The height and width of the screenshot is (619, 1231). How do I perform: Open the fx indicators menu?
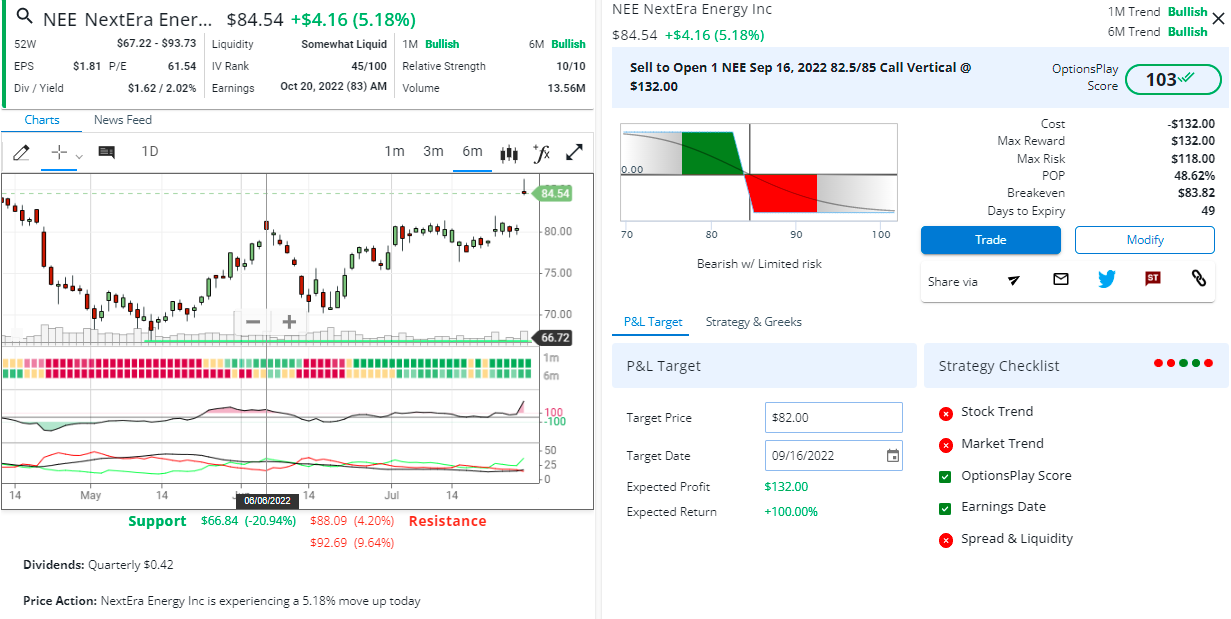coord(541,152)
